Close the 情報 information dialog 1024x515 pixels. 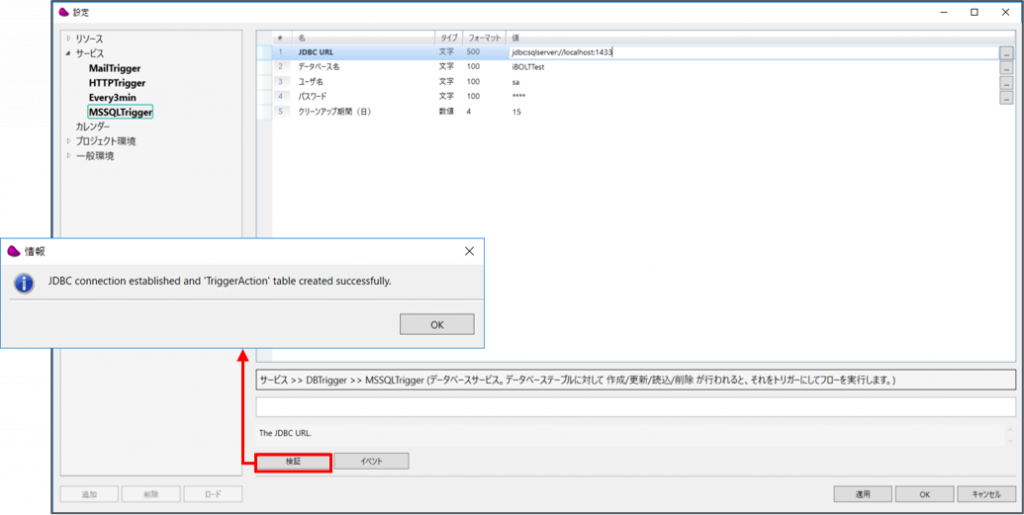[469, 252]
